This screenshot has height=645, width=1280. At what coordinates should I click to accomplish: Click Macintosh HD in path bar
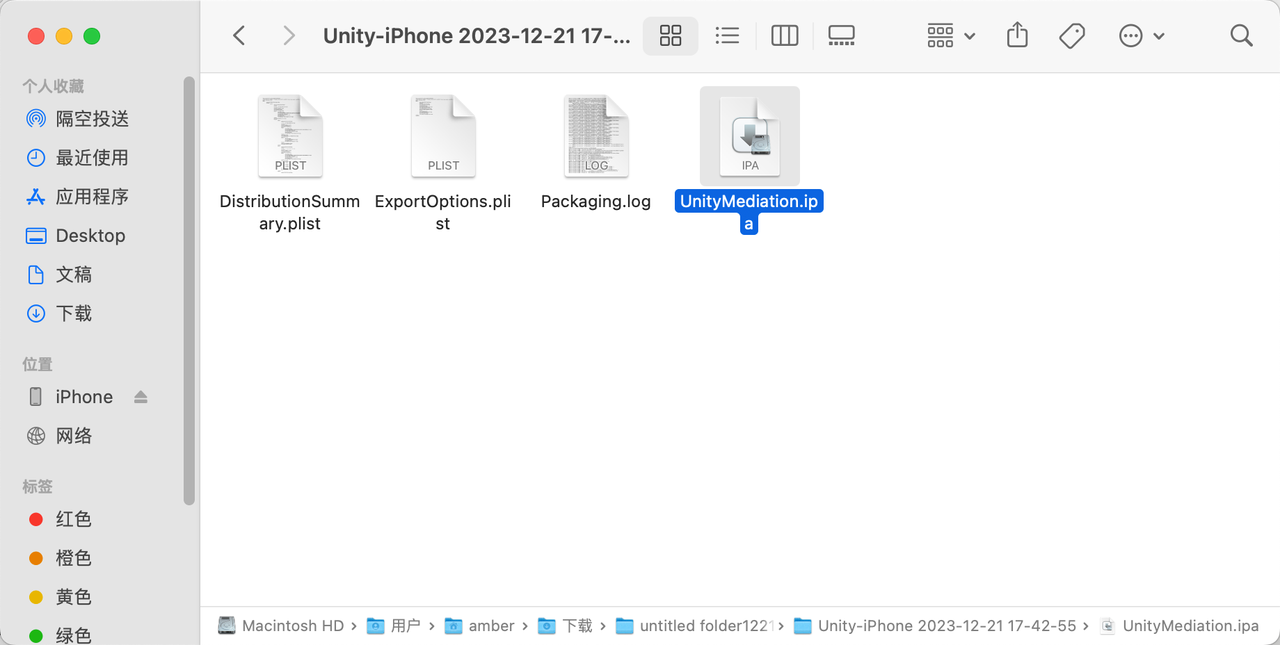281,626
